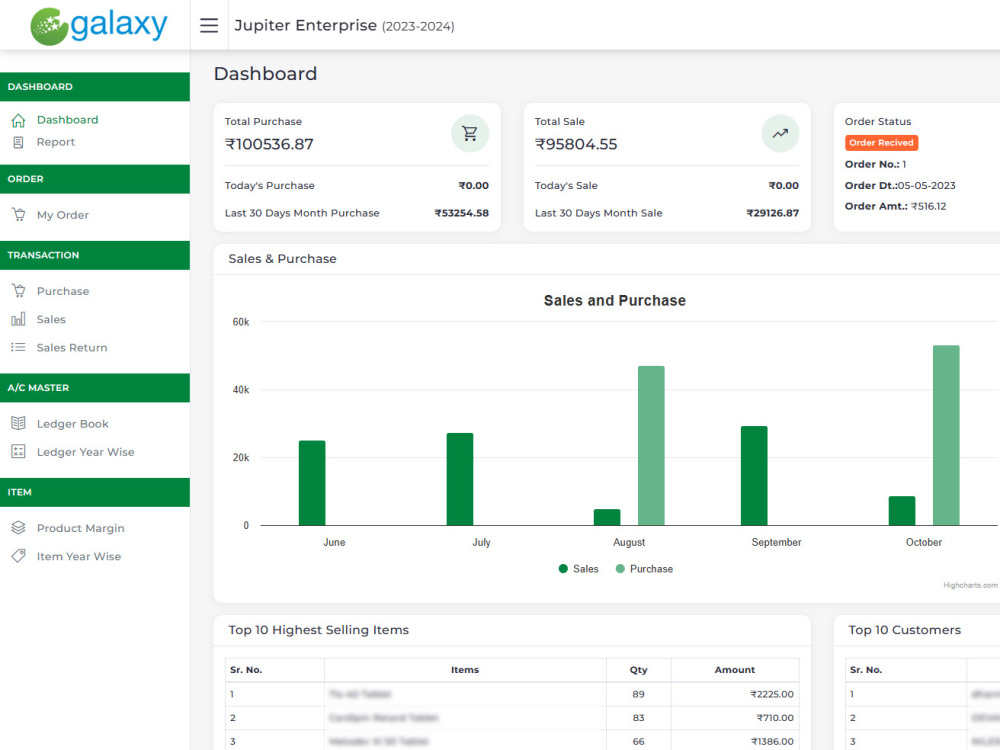Go to Sales transaction page
This screenshot has height=750, width=1000.
(51, 319)
